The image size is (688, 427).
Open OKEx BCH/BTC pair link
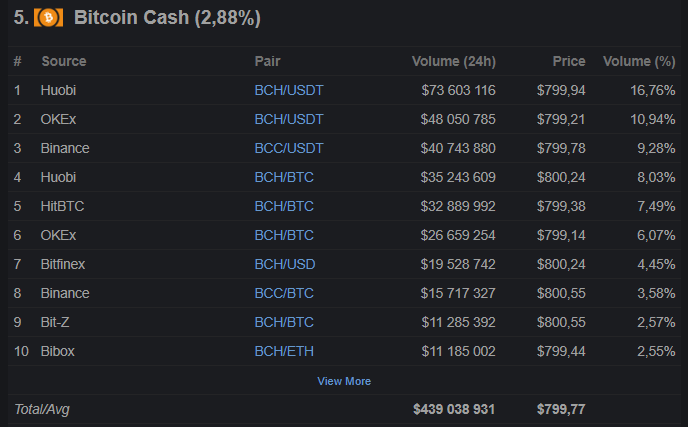[x=284, y=235]
